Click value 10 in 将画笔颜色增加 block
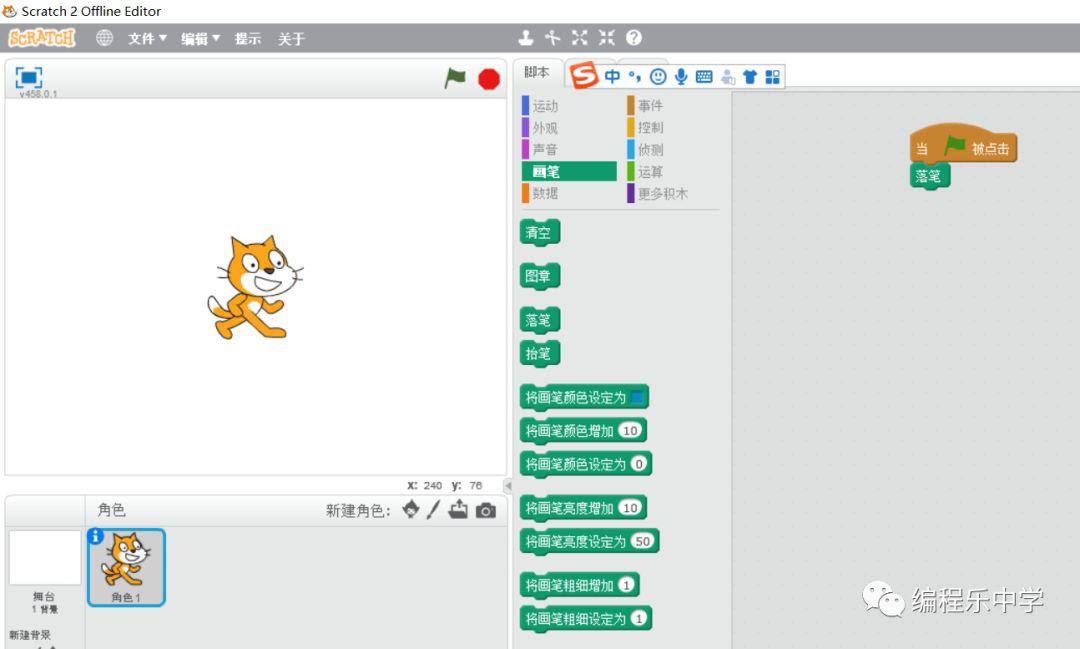 click(x=630, y=431)
